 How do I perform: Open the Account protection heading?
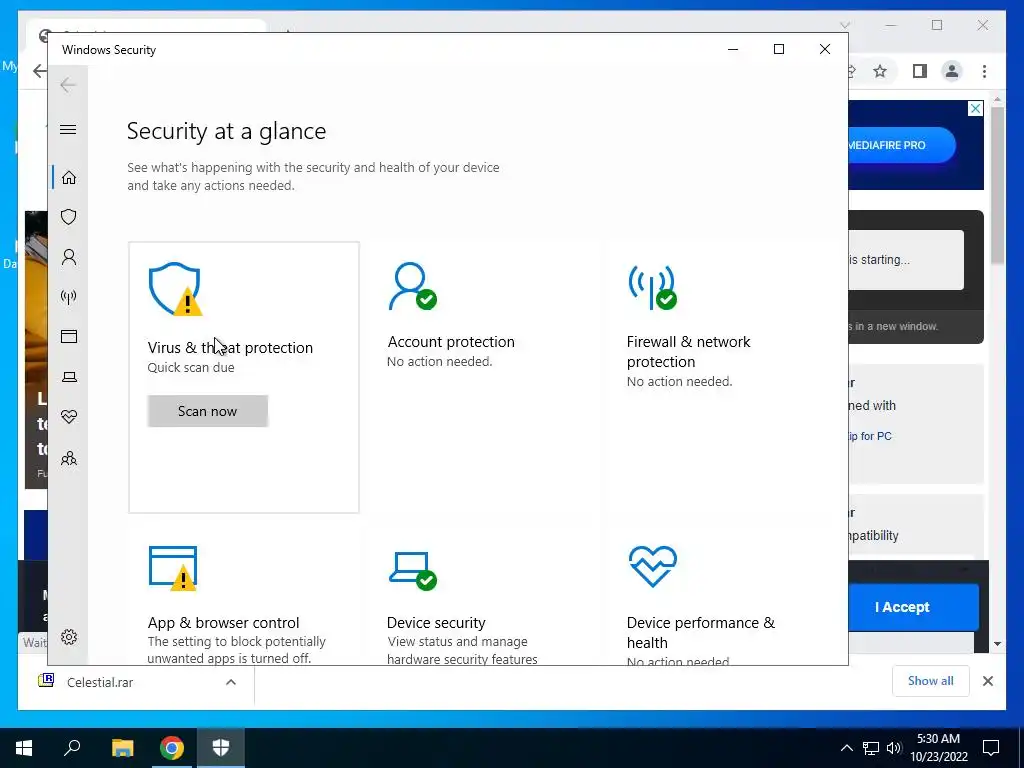[x=451, y=342]
